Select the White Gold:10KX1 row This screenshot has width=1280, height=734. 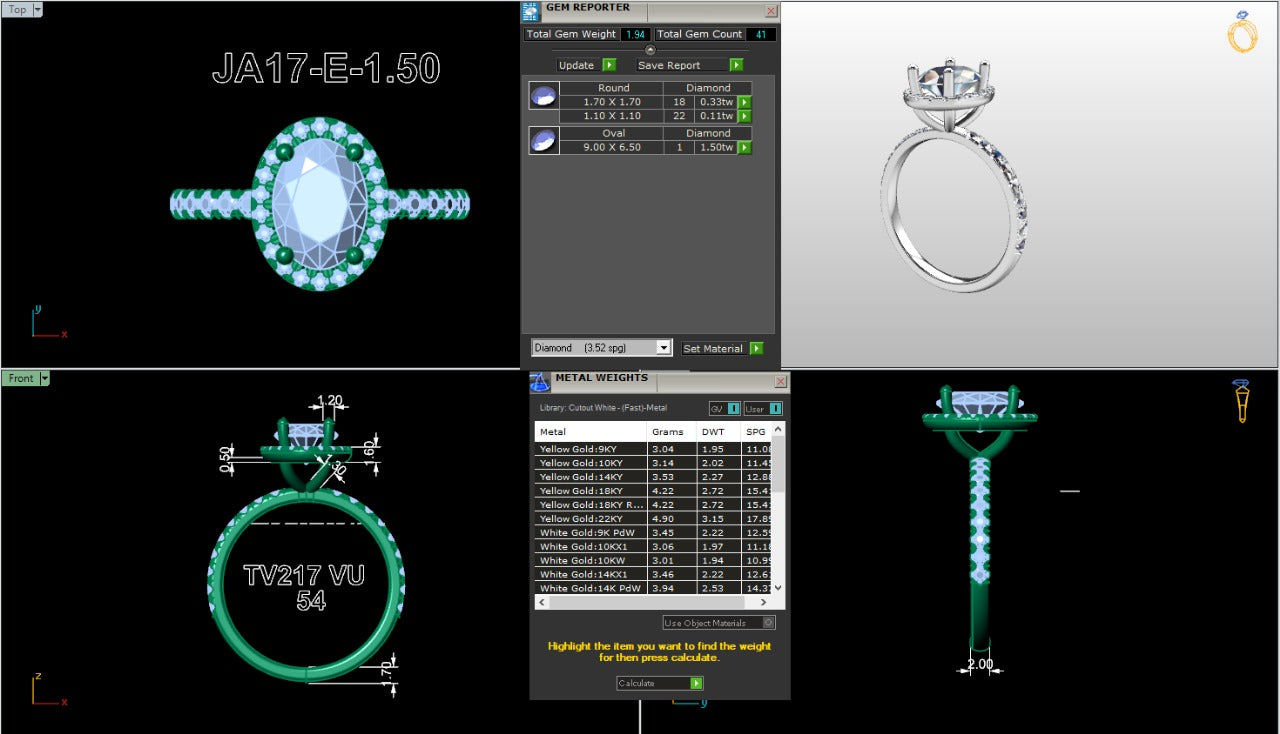coord(654,547)
